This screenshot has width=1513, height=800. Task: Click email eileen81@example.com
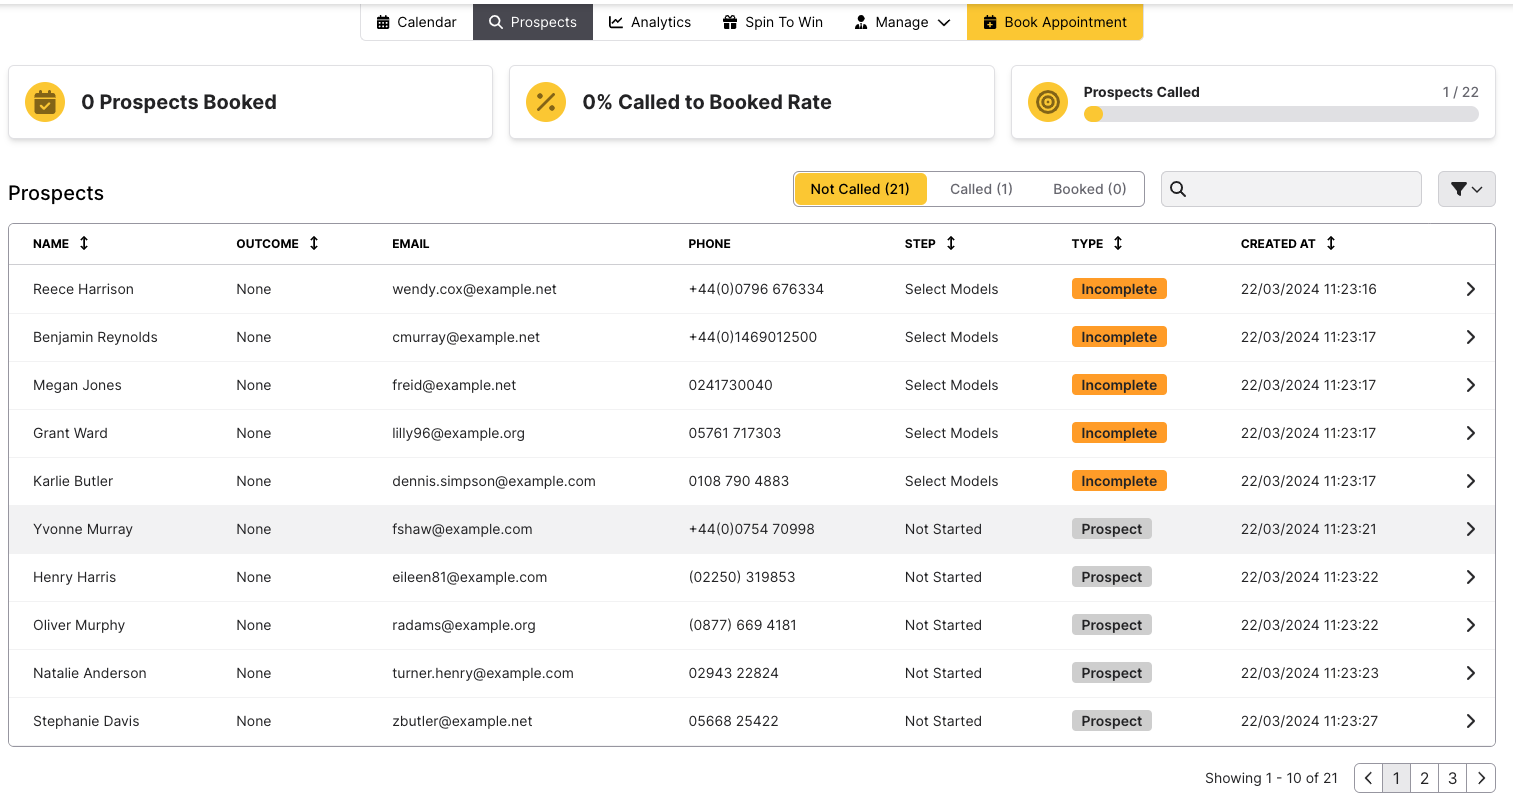coord(470,577)
